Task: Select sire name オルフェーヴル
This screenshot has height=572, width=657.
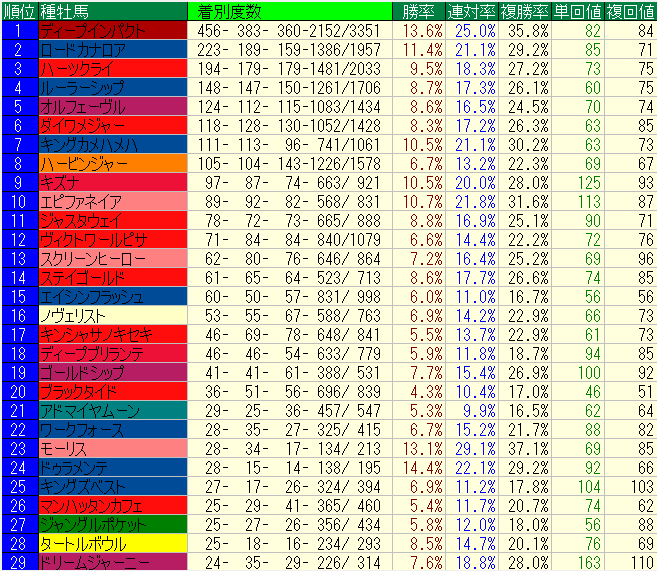Action: pos(113,106)
